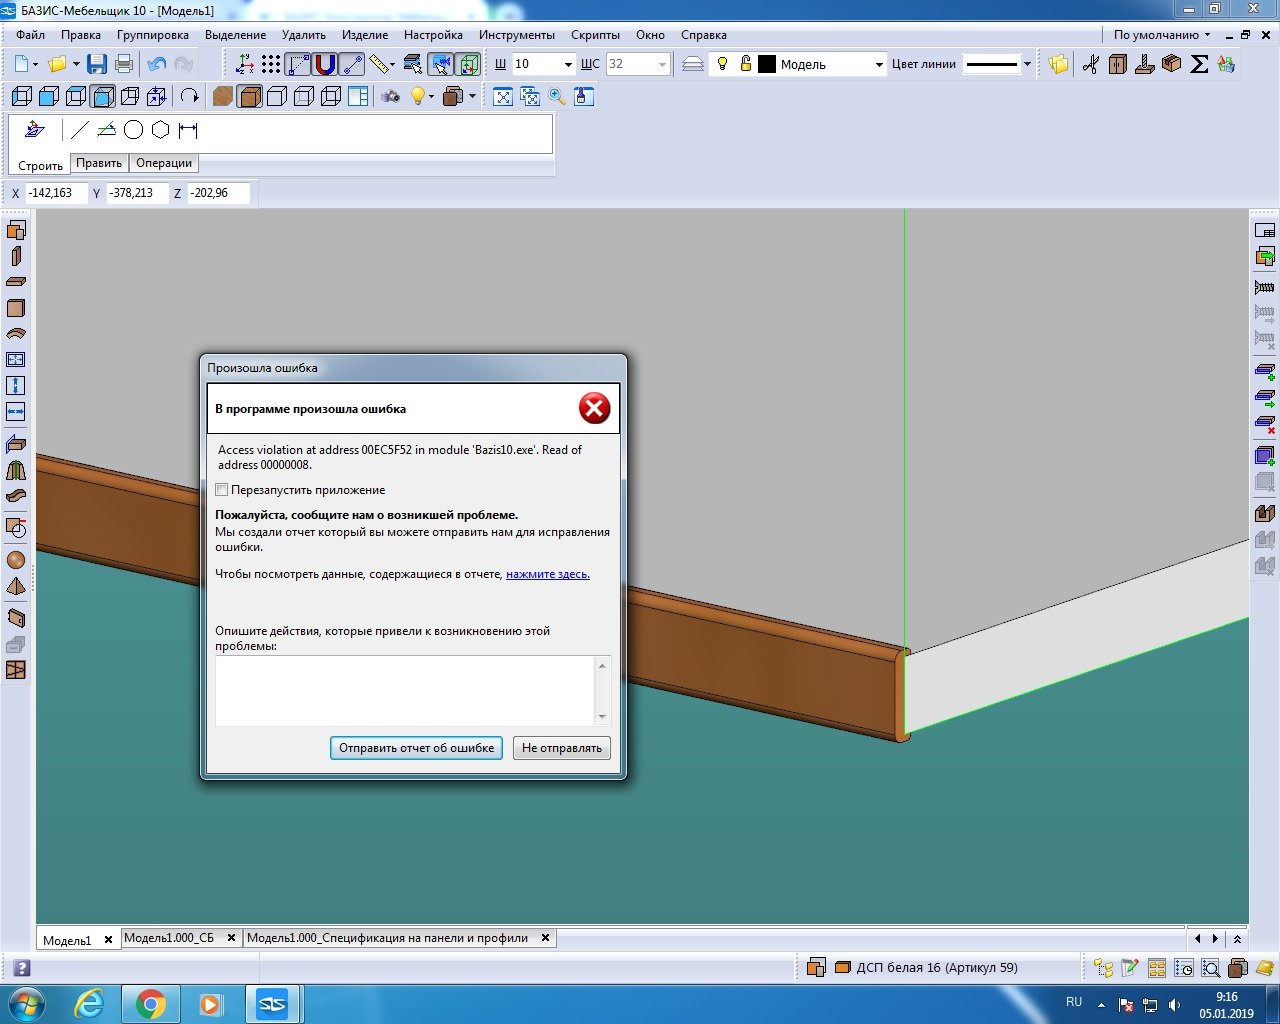
Task: Click the yellow folders icon in top toolbar
Action: pos(1058,64)
